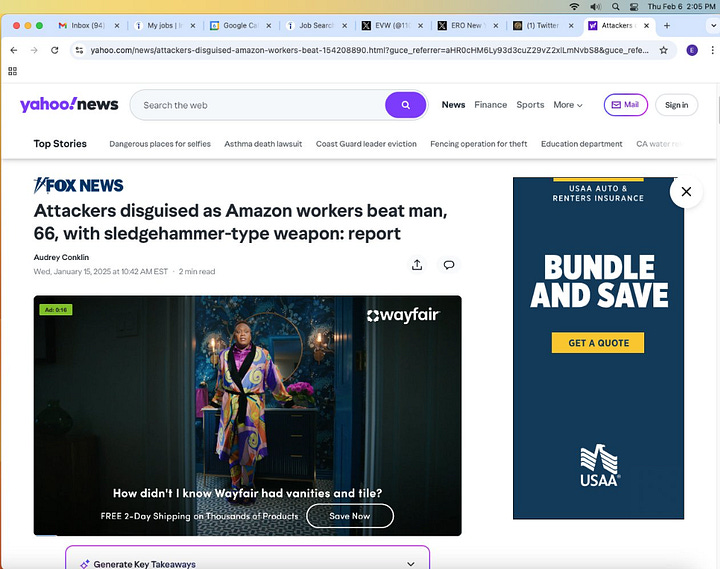
Task: Click the Mail button
Action: 625,105
